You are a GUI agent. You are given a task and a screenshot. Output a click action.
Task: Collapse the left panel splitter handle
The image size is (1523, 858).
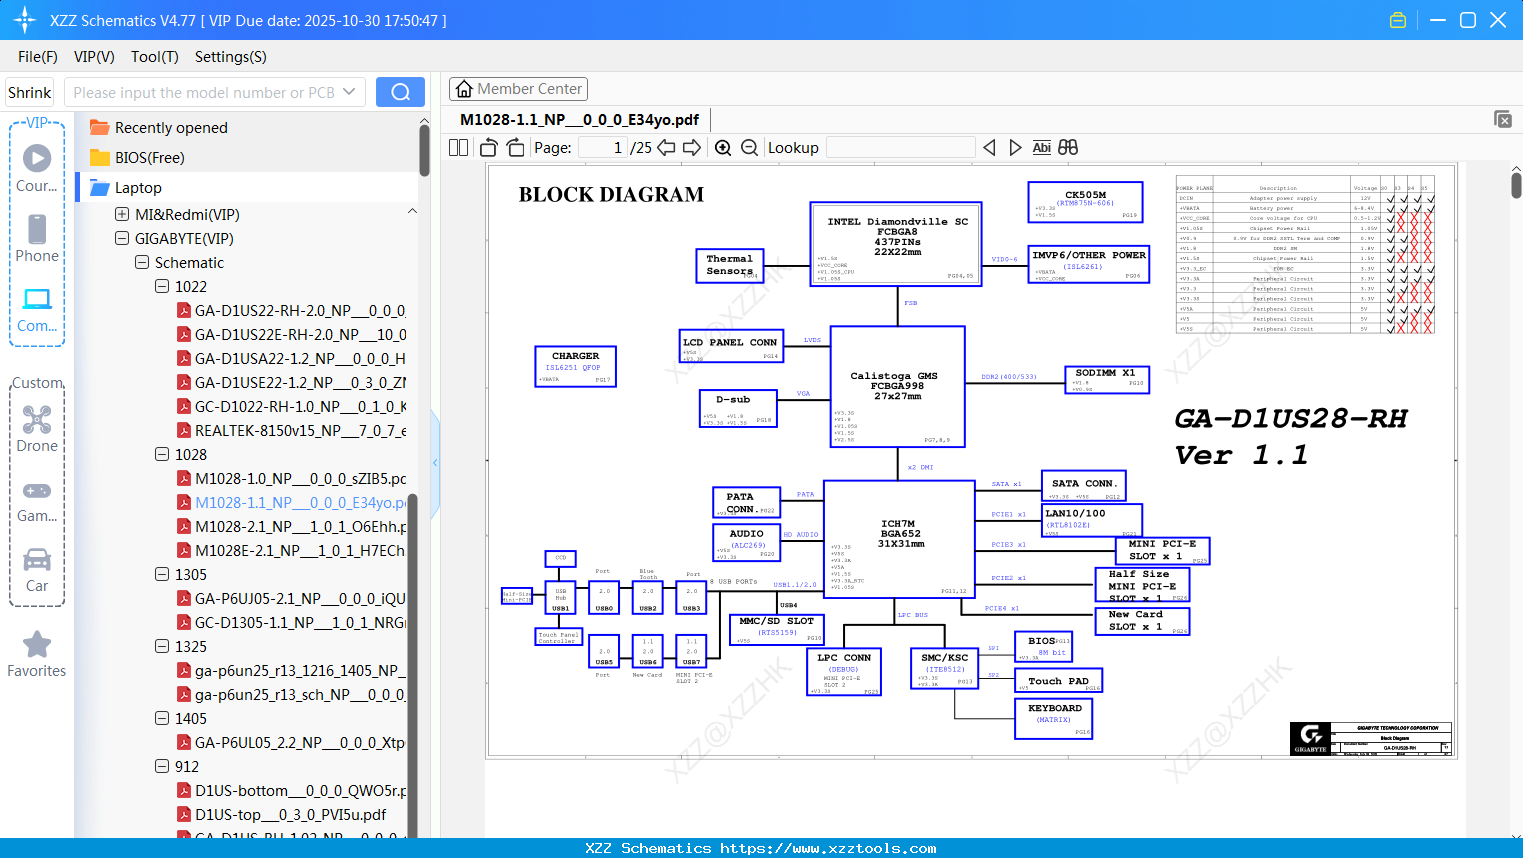(x=435, y=462)
